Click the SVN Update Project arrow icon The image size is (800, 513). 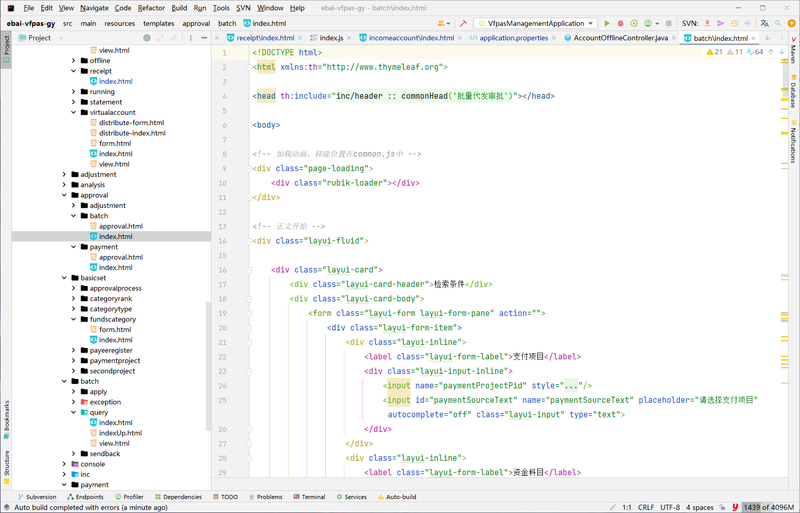click(x=709, y=22)
